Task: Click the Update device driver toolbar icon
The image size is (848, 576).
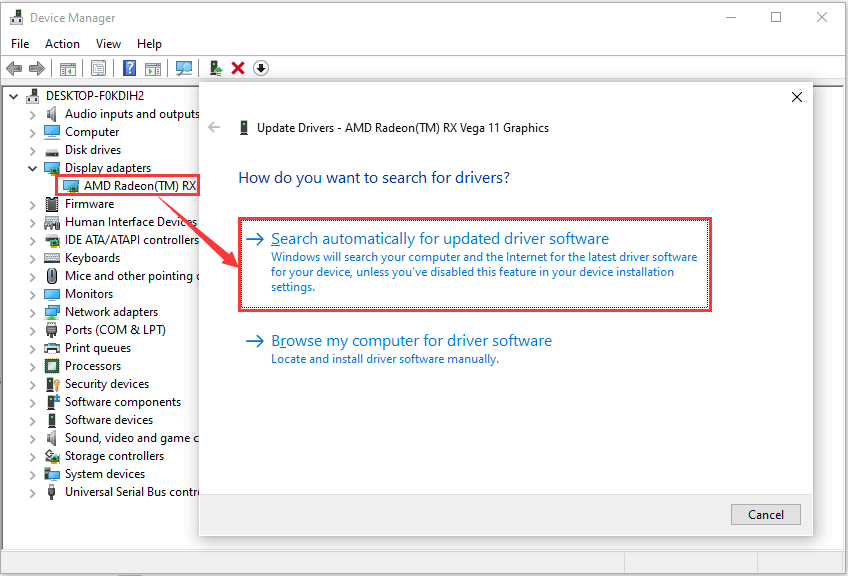Action: (216, 68)
